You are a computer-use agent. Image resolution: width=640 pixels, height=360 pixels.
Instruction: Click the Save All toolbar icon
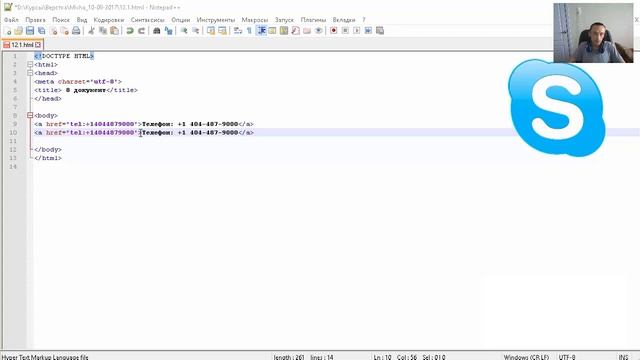41,31
